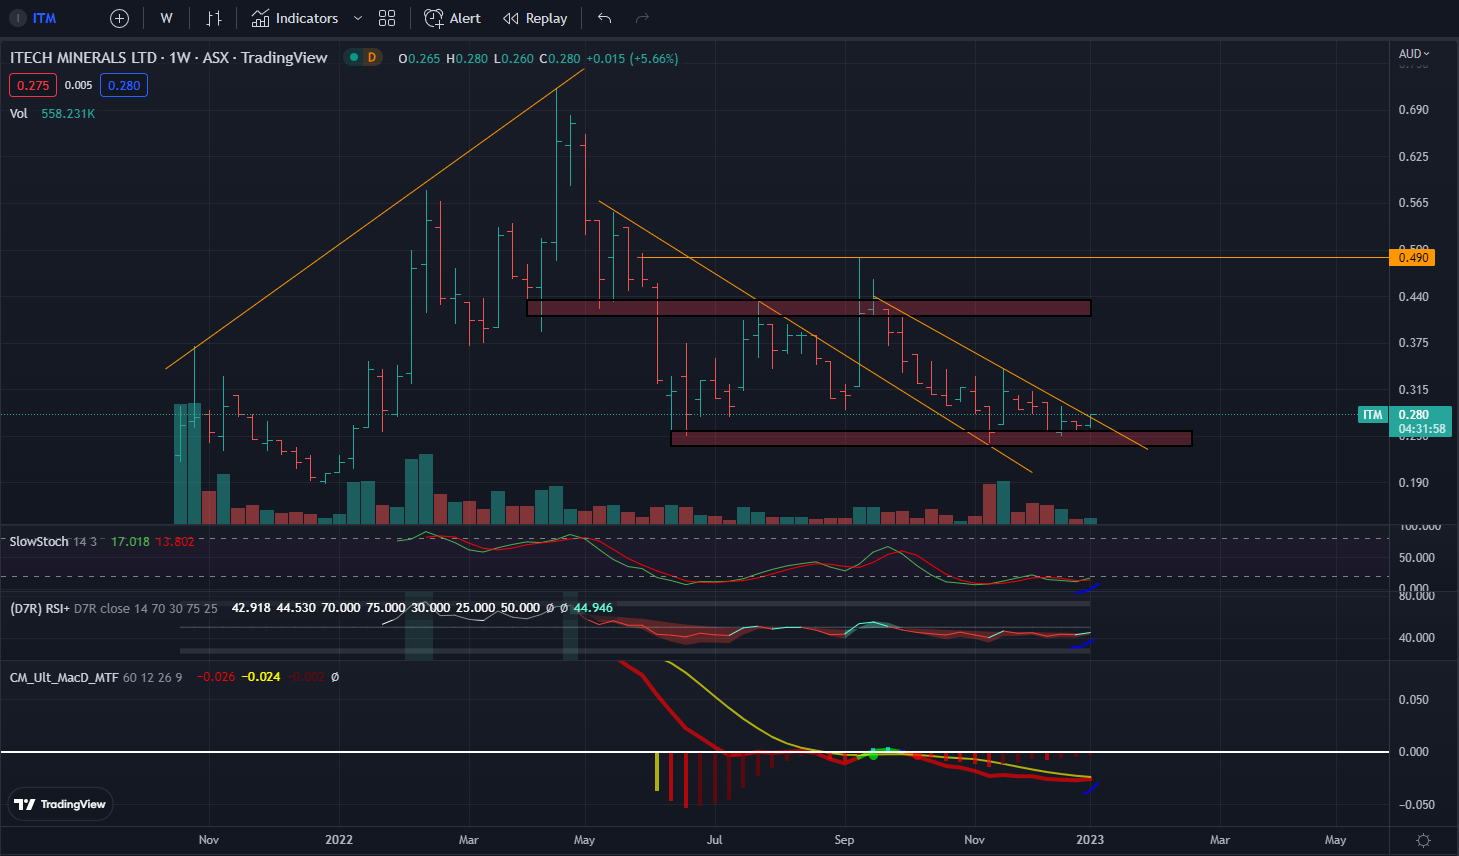Open the Indicators dialog
The image size is (1459, 856).
point(295,18)
